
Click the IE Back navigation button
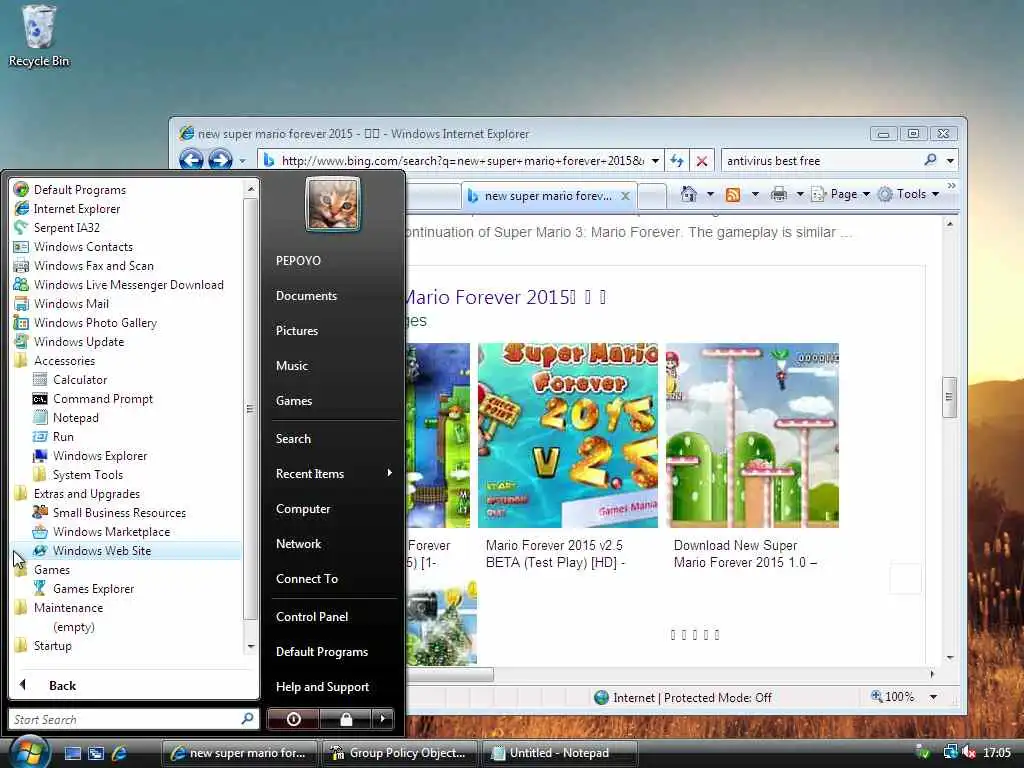(191, 160)
